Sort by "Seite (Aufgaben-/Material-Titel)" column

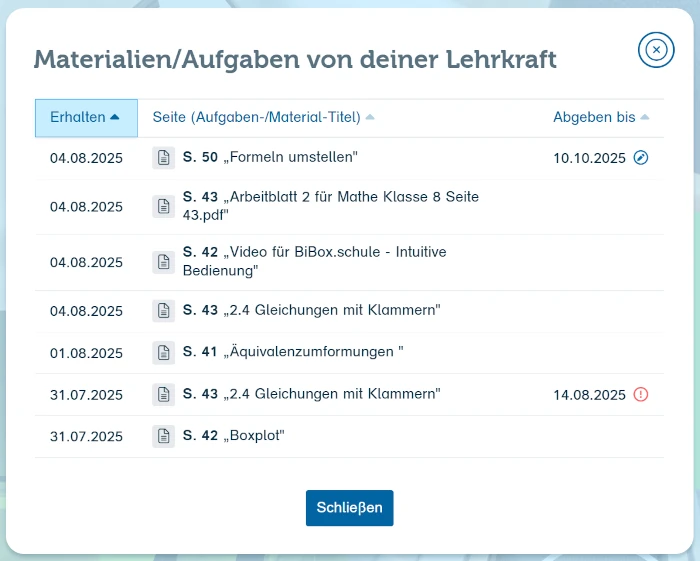263,118
